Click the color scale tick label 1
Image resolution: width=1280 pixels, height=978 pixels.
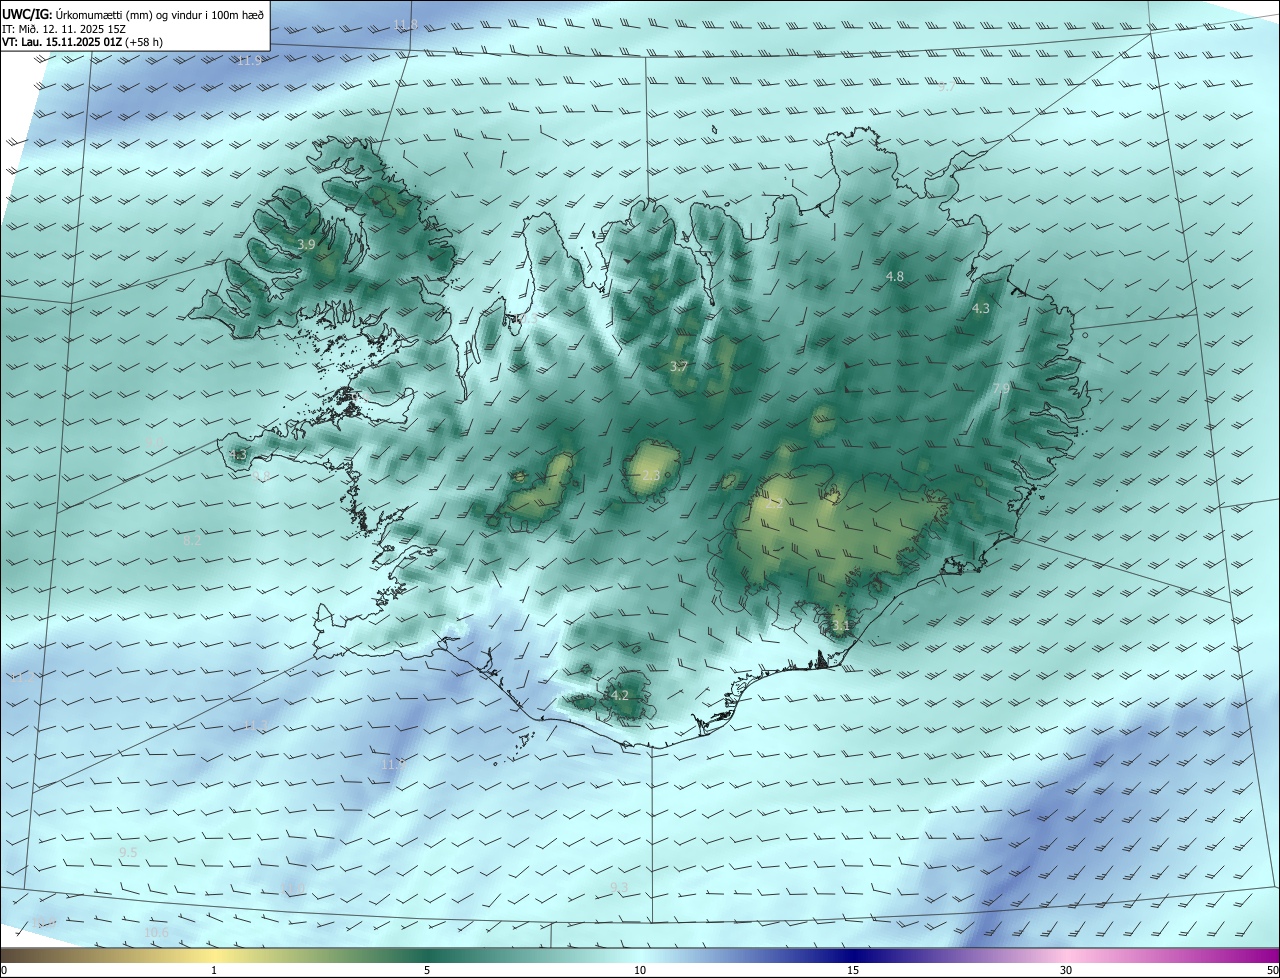point(214,970)
